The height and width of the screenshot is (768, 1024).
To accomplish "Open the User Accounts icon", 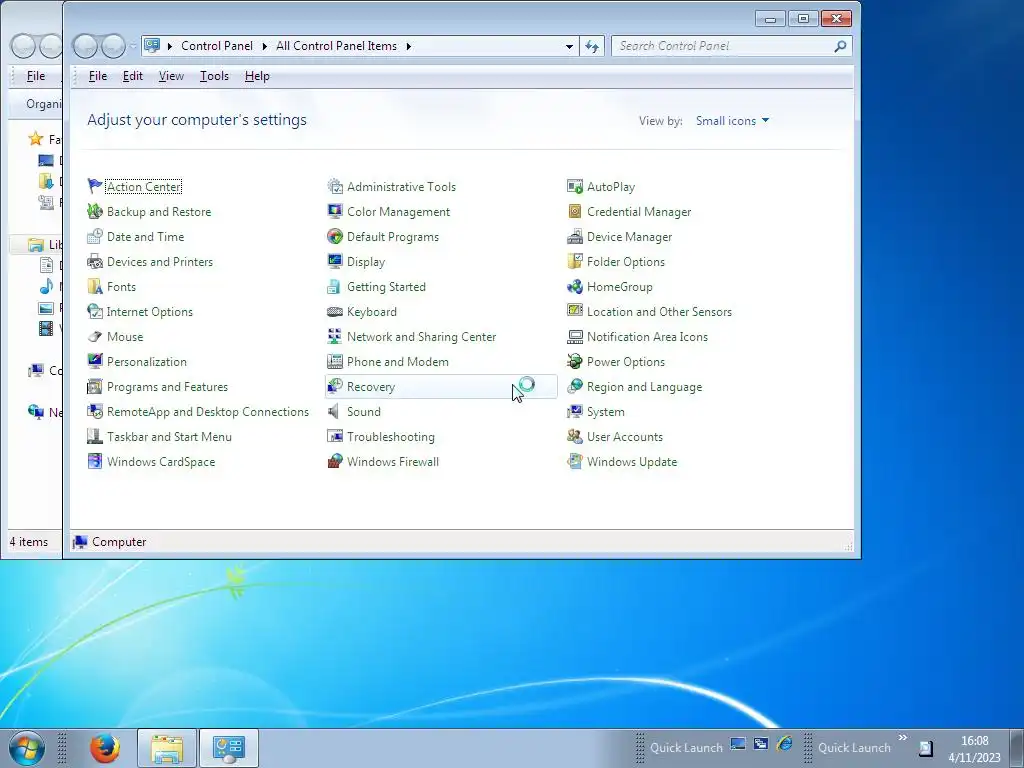I will pyautogui.click(x=575, y=437).
